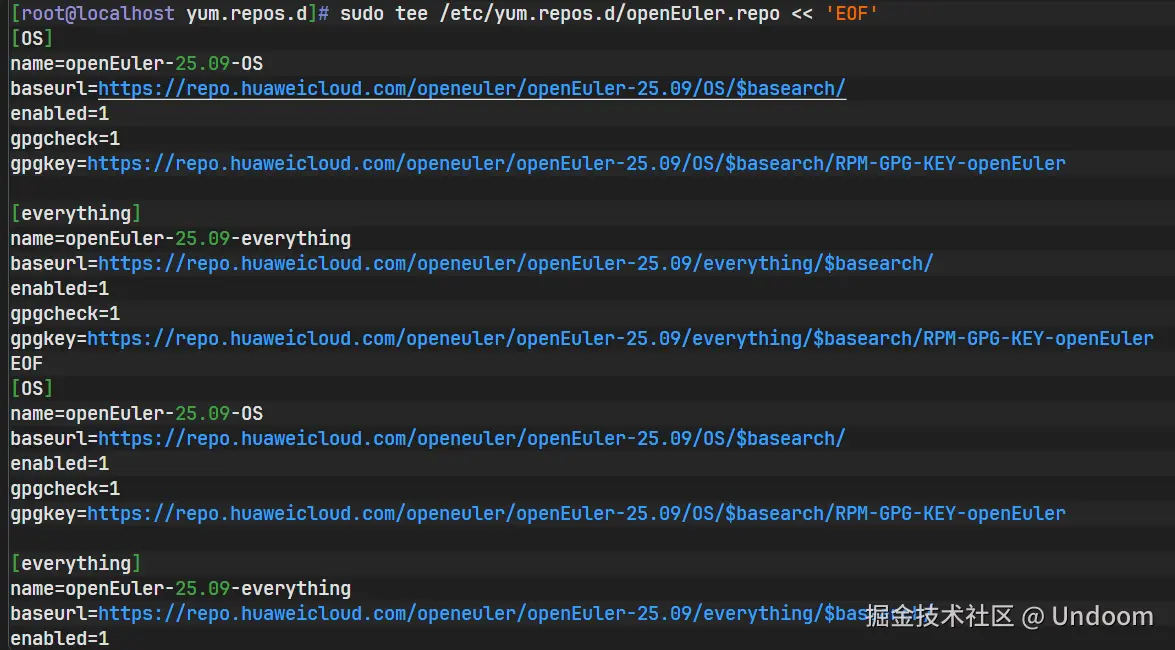Click the [everything] header before EOF

click(x=76, y=214)
